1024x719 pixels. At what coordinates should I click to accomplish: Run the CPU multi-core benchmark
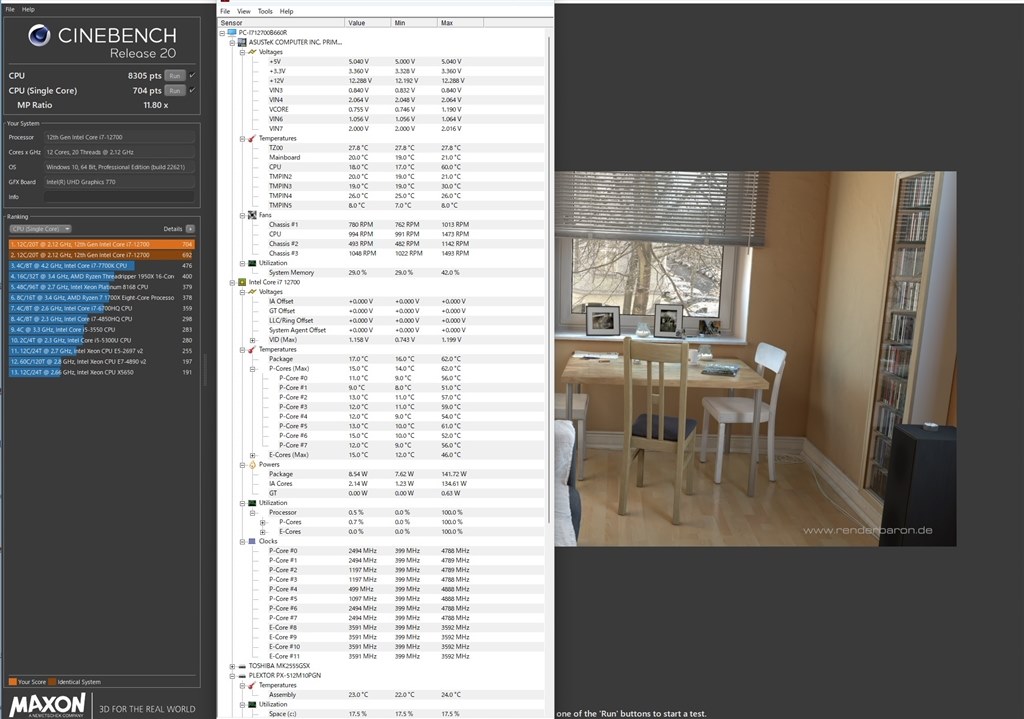click(175, 76)
